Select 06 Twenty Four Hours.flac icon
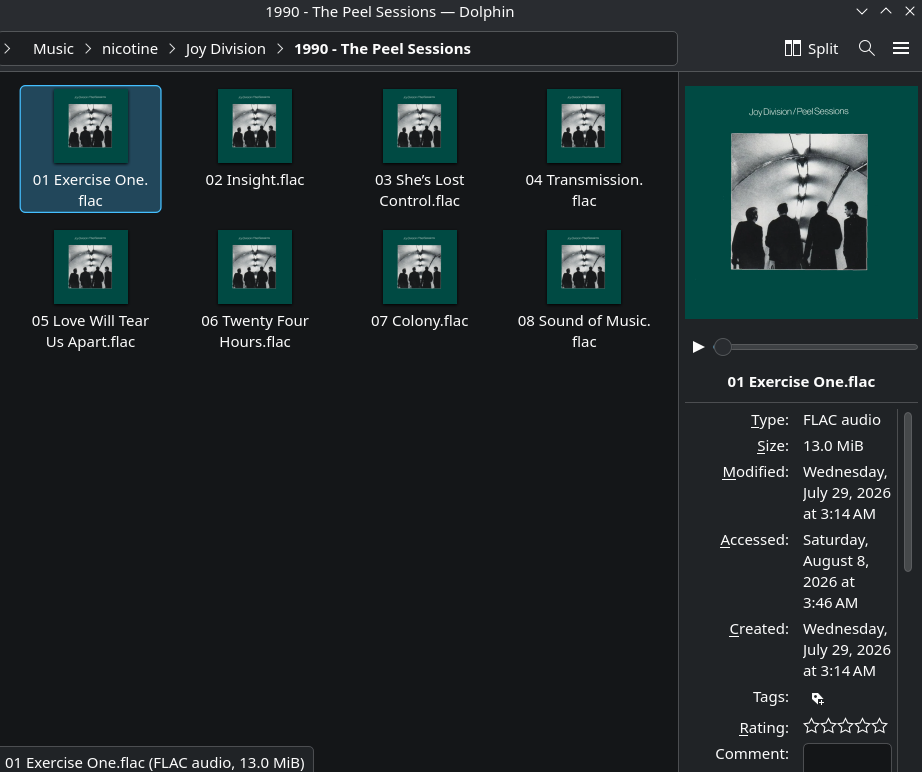Viewport: 922px width, 772px height. pyautogui.click(x=255, y=267)
